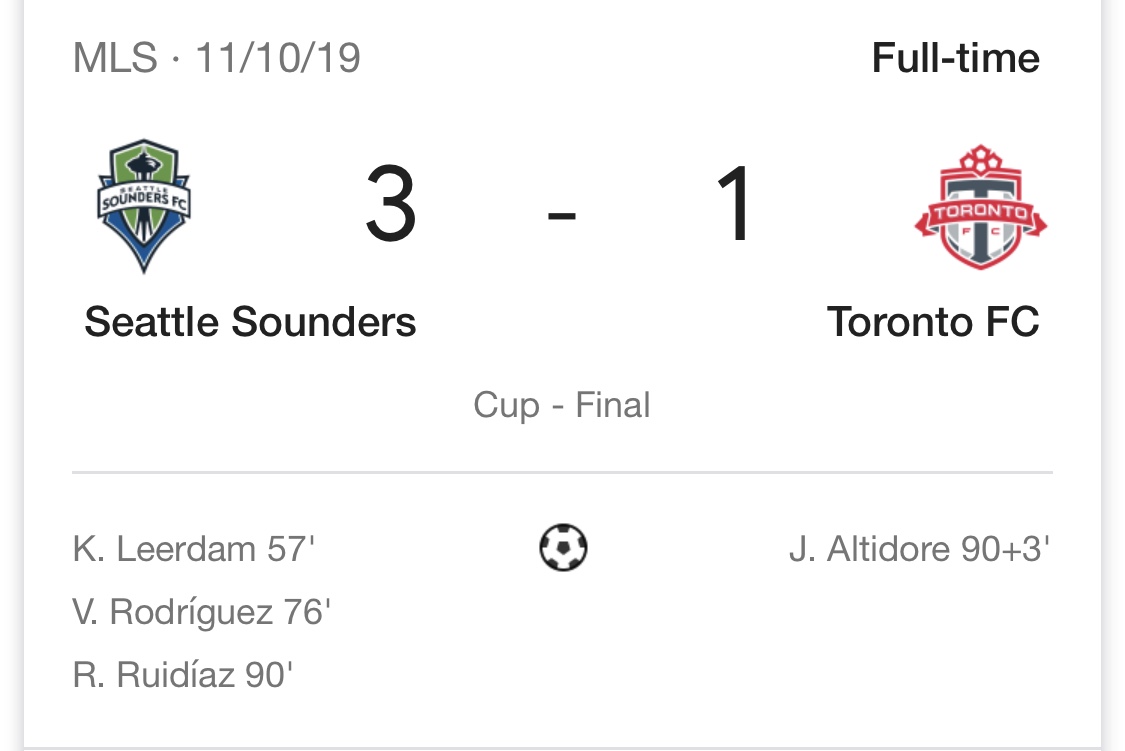Click the soccer ball goals icon
1125x751 pixels.
click(x=563, y=548)
